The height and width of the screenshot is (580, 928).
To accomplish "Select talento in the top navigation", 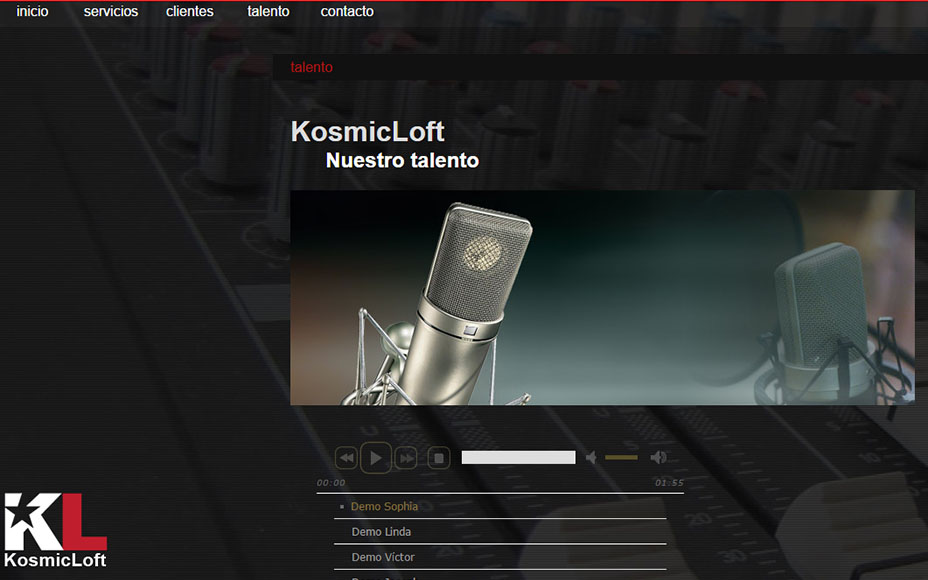I will 268,12.
